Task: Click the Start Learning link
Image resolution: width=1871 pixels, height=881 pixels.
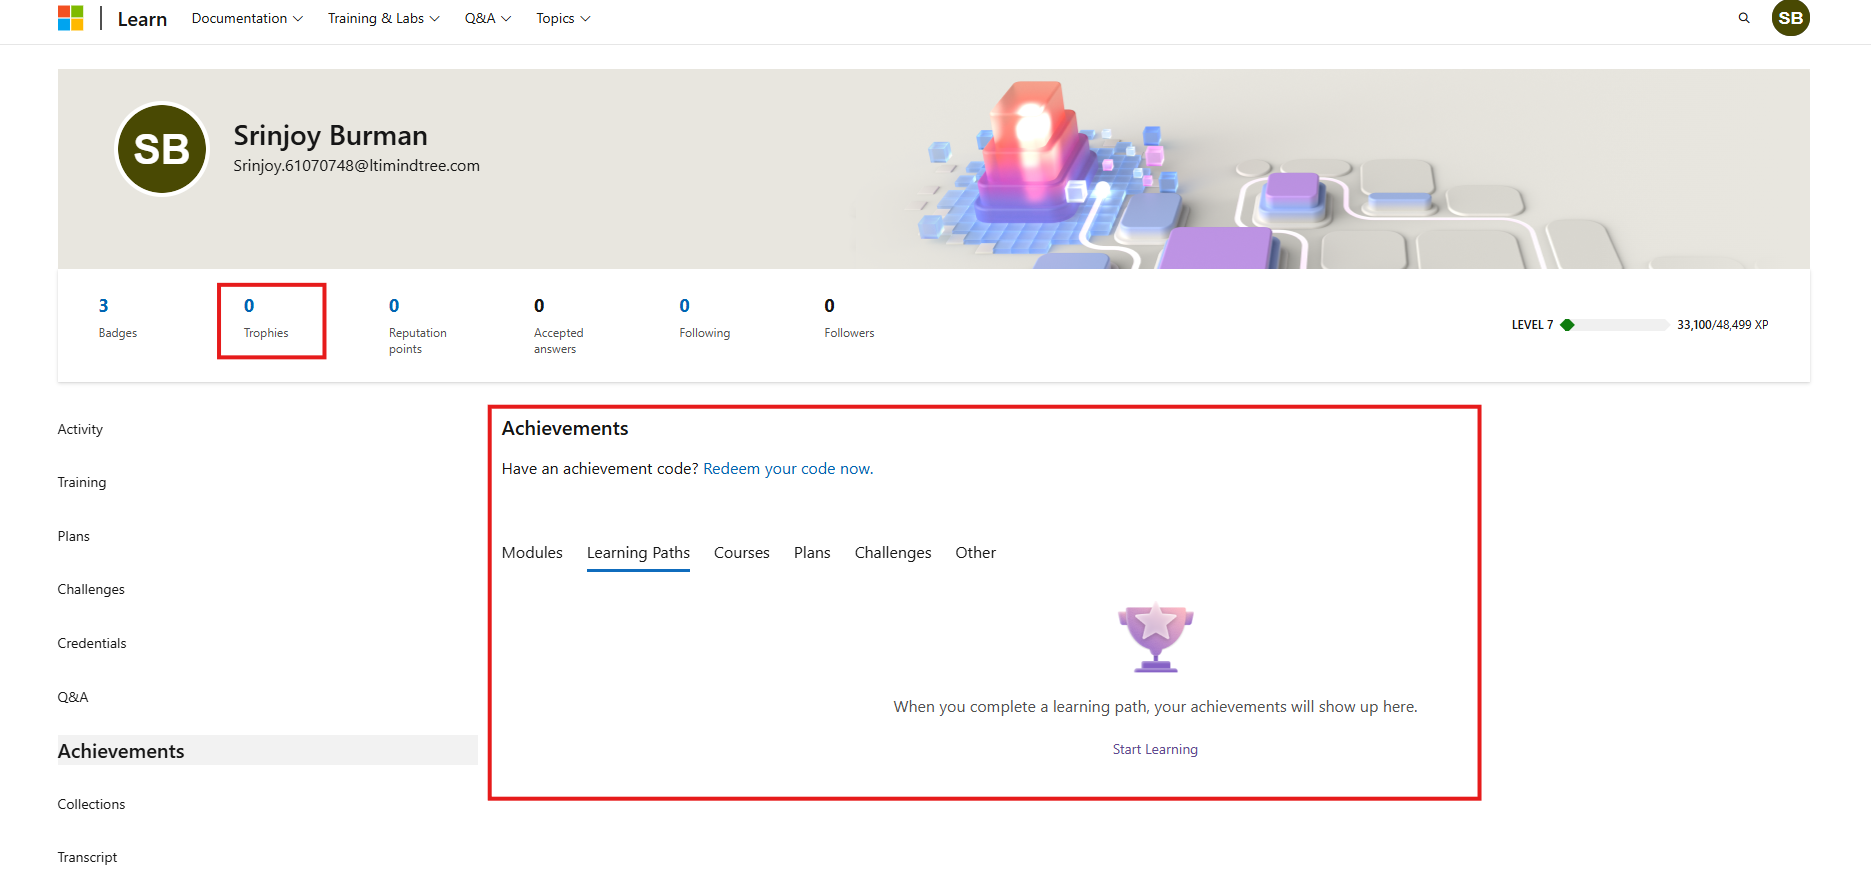Action: (1155, 749)
